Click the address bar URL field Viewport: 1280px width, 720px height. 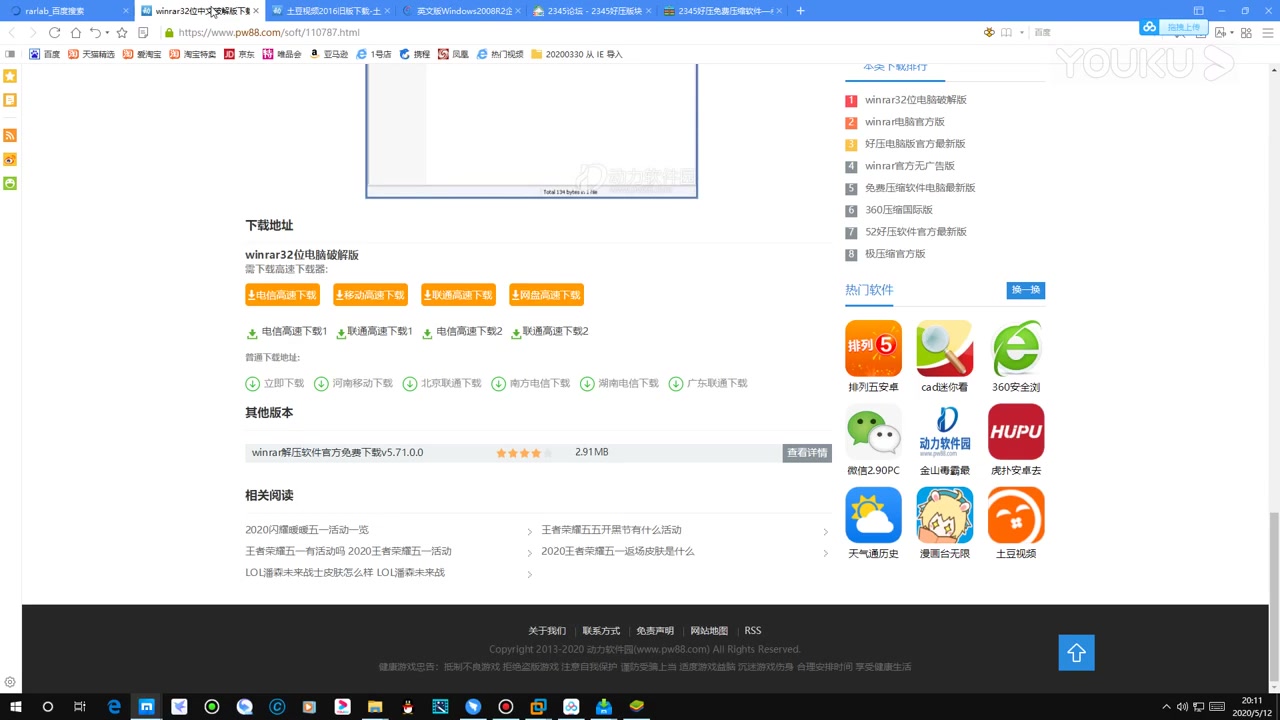(570, 32)
